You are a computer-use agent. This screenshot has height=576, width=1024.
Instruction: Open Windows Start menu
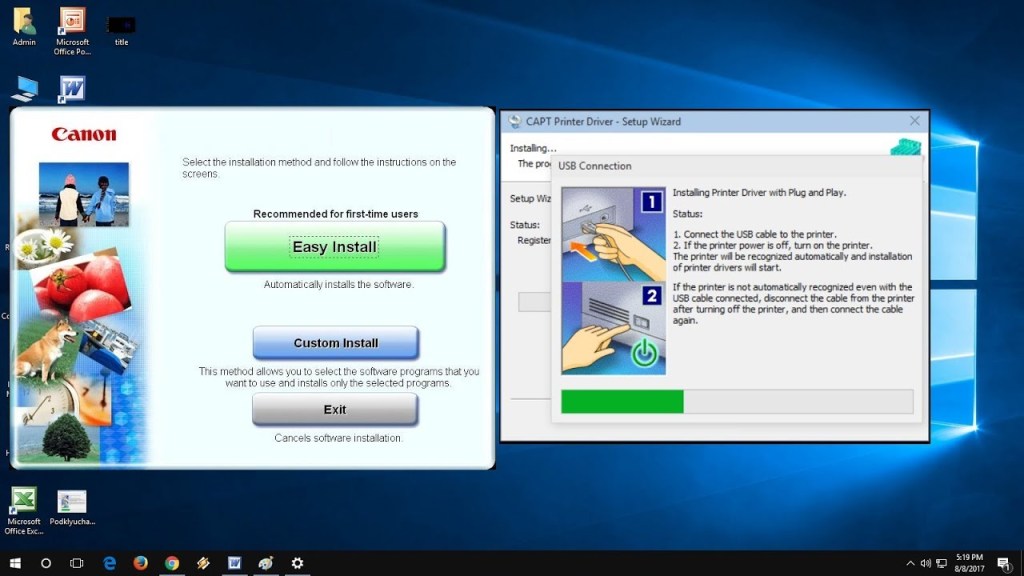tap(15, 563)
